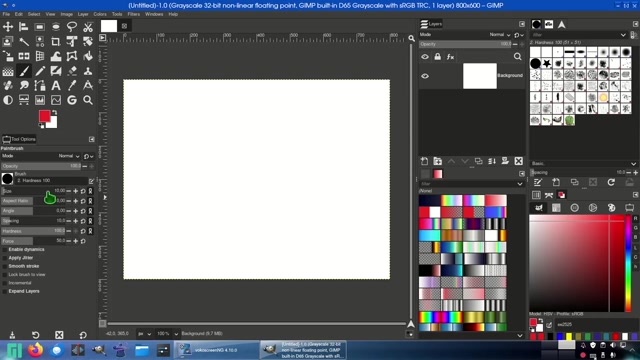The image size is (640, 360).
Task: Switch to the Layers tab
Action: (431, 24)
